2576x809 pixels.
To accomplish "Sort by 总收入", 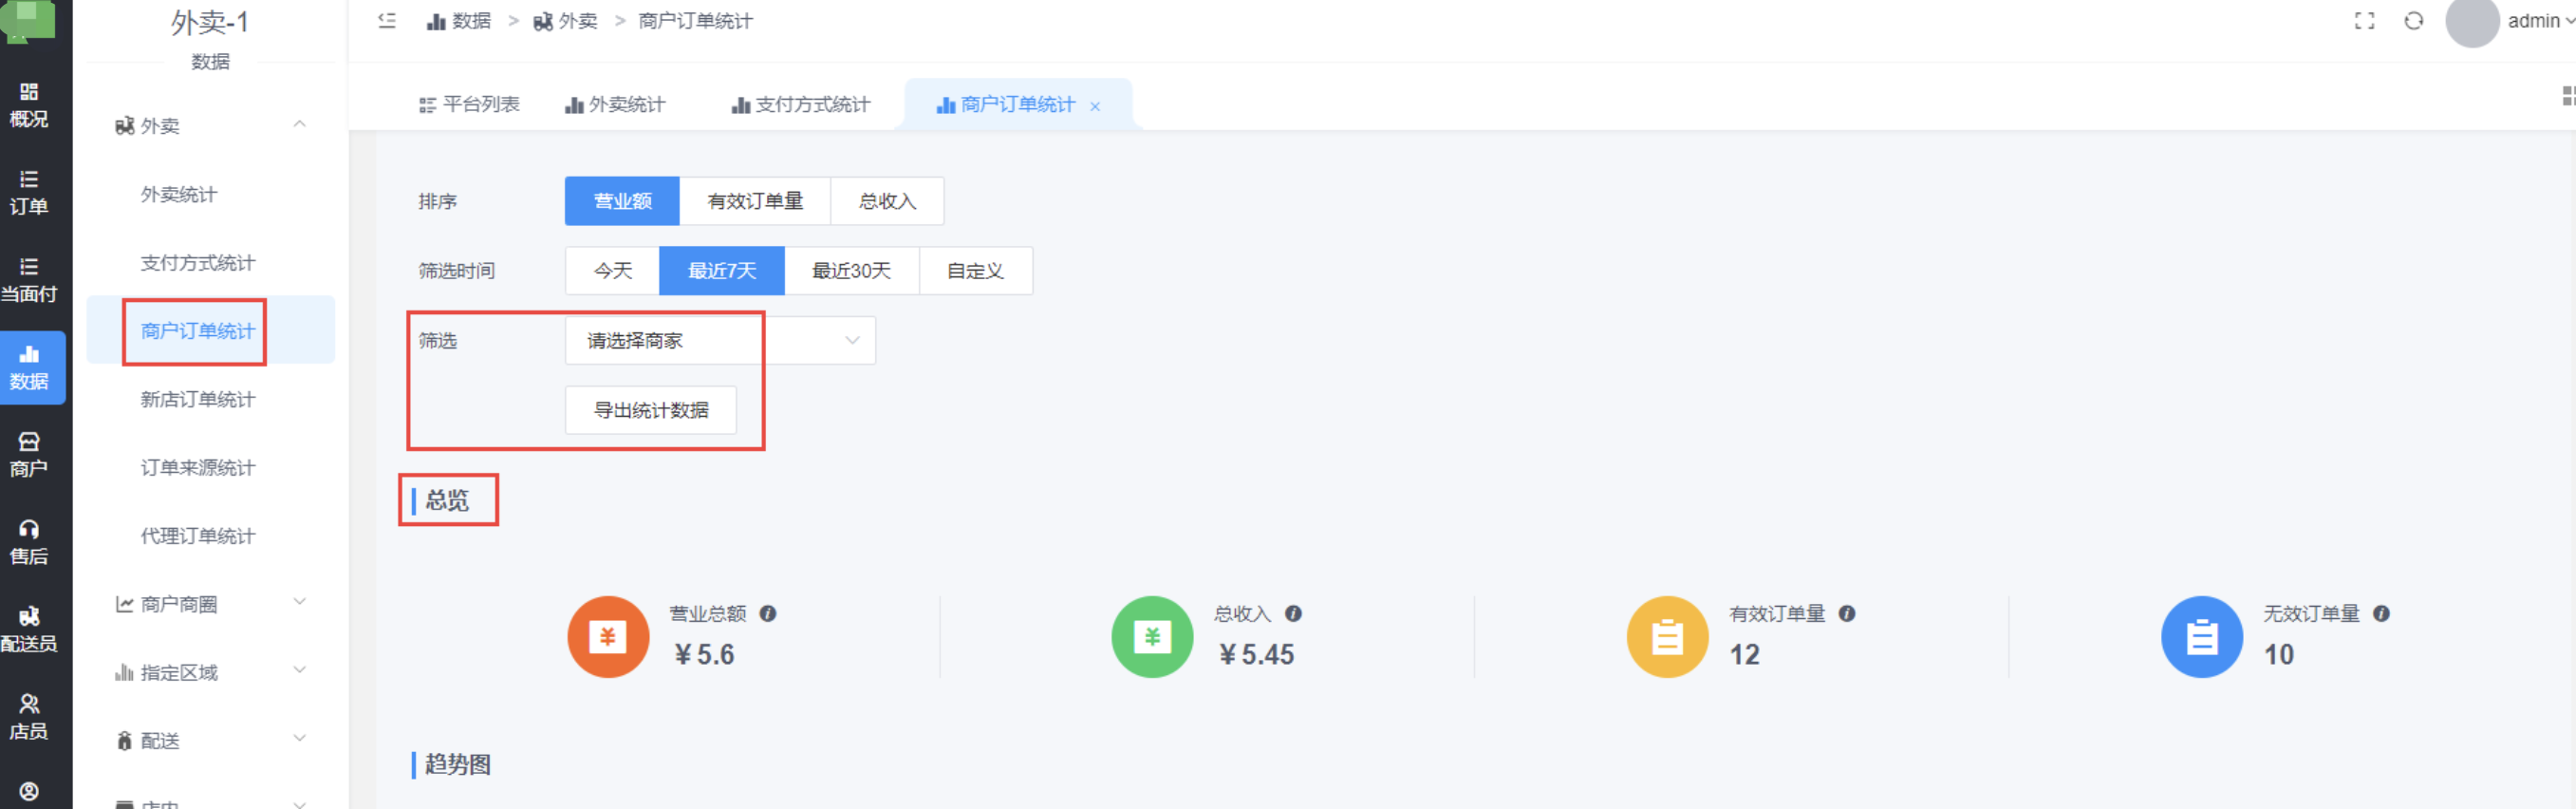I will pyautogui.click(x=887, y=201).
